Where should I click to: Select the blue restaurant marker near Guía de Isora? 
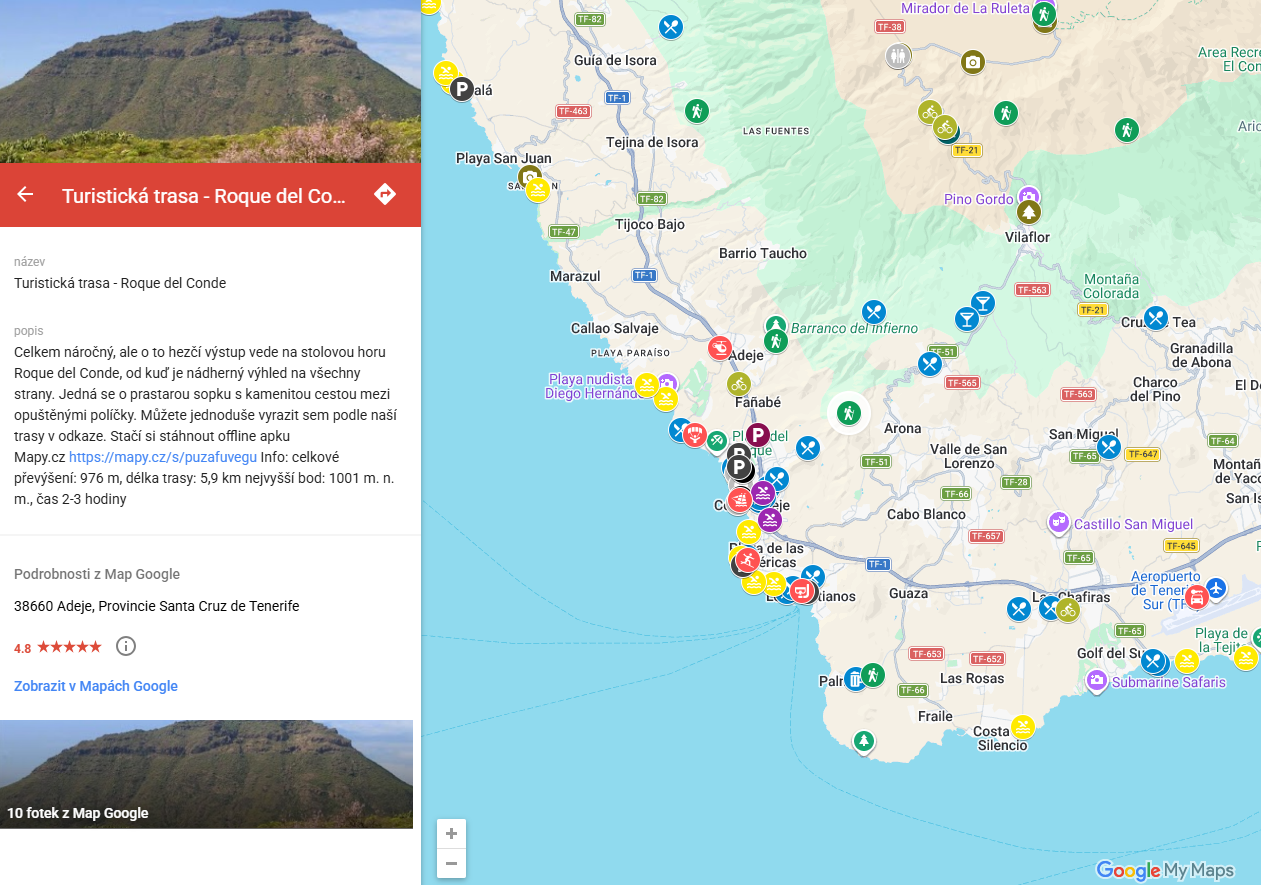click(670, 26)
